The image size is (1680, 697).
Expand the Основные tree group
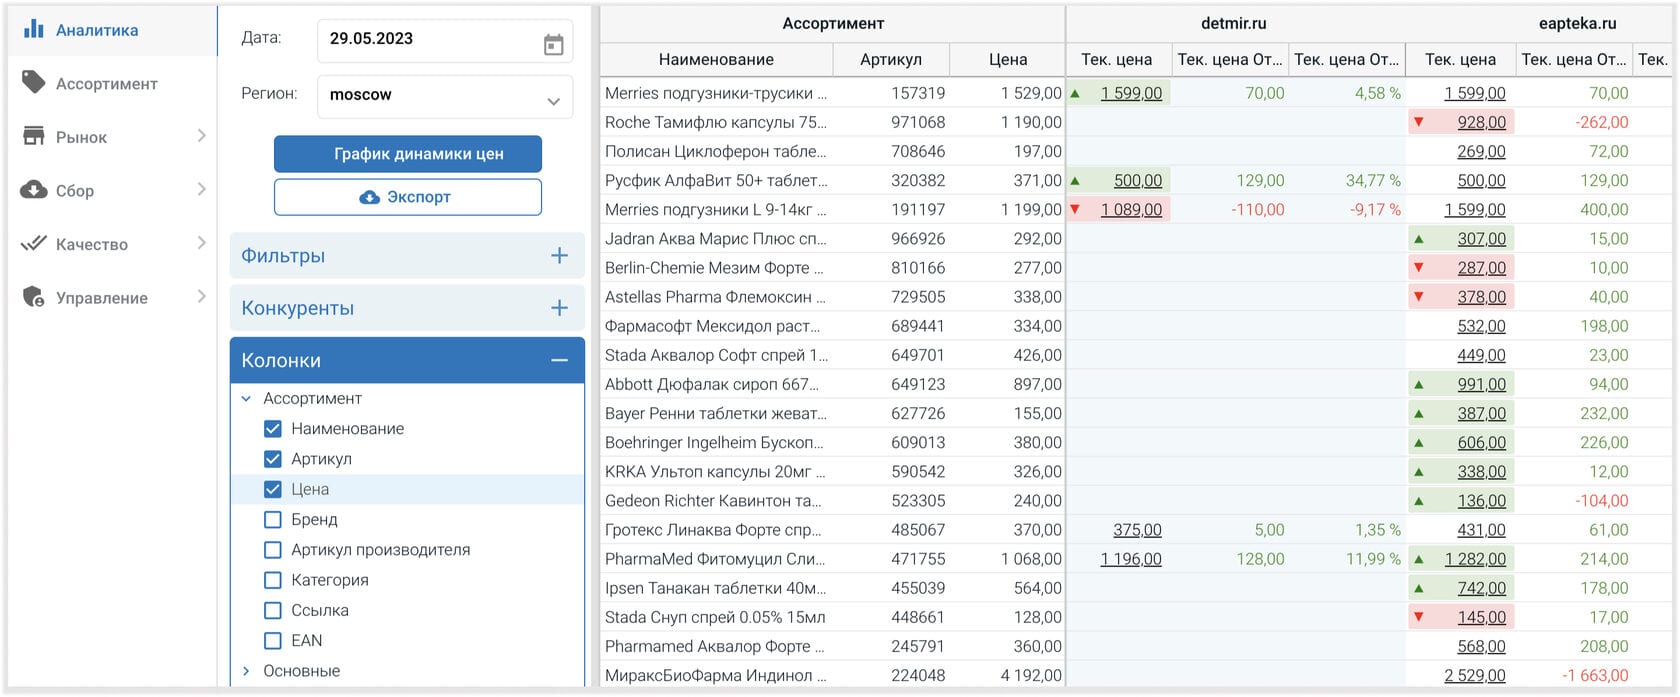pos(246,671)
